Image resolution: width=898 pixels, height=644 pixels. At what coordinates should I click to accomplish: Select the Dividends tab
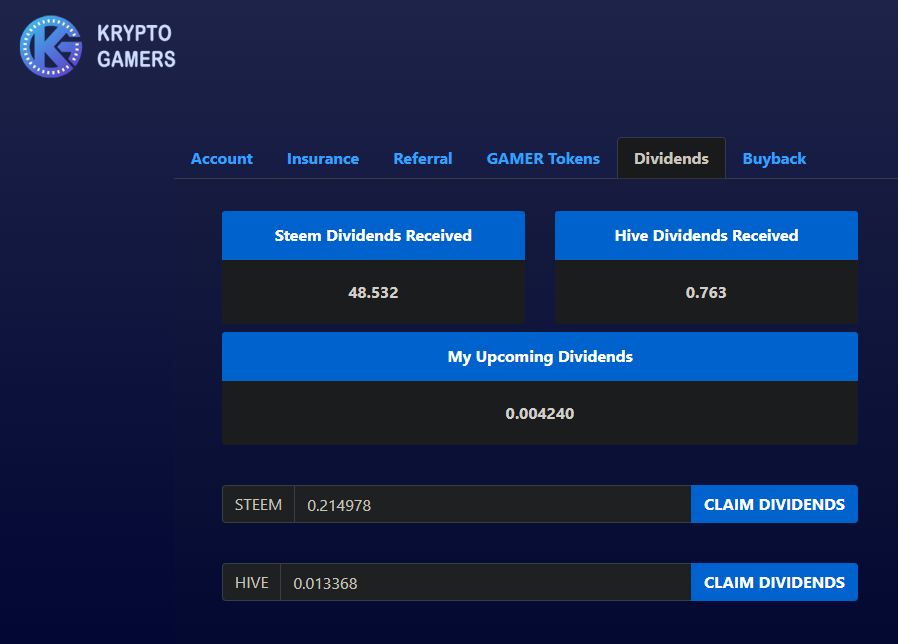(x=671, y=158)
